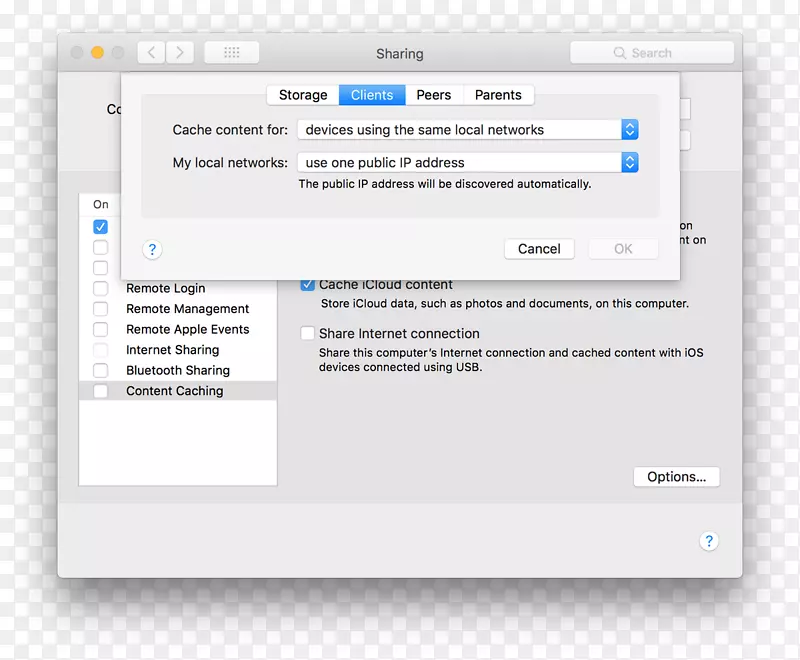The image size is (800, 660).
Task: Switch to the Storage tab
Action: tap(303, 95)
